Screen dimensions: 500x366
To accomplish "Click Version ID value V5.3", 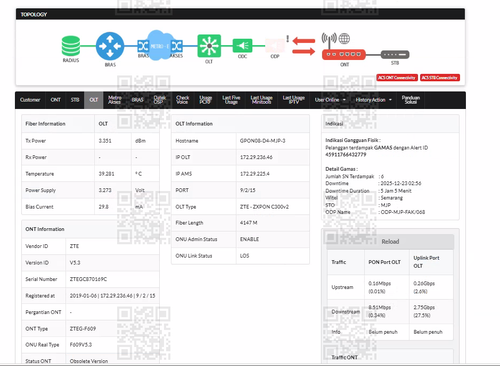I will coord(75,263).
